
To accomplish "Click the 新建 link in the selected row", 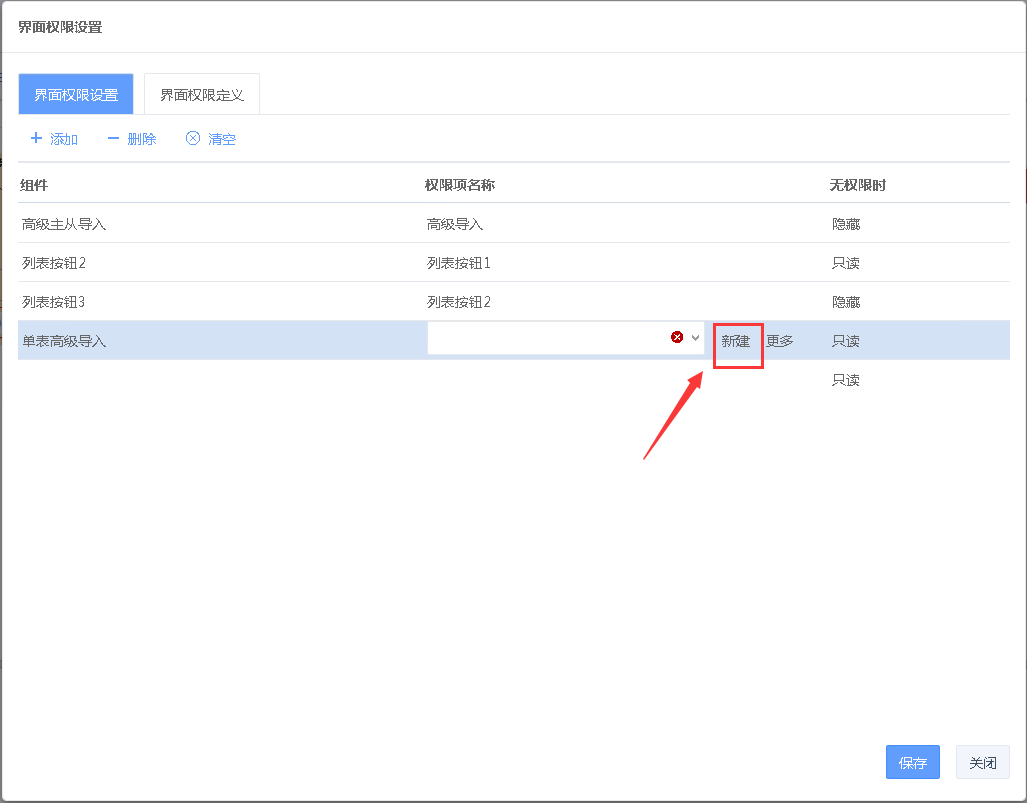I will point(736,341).
